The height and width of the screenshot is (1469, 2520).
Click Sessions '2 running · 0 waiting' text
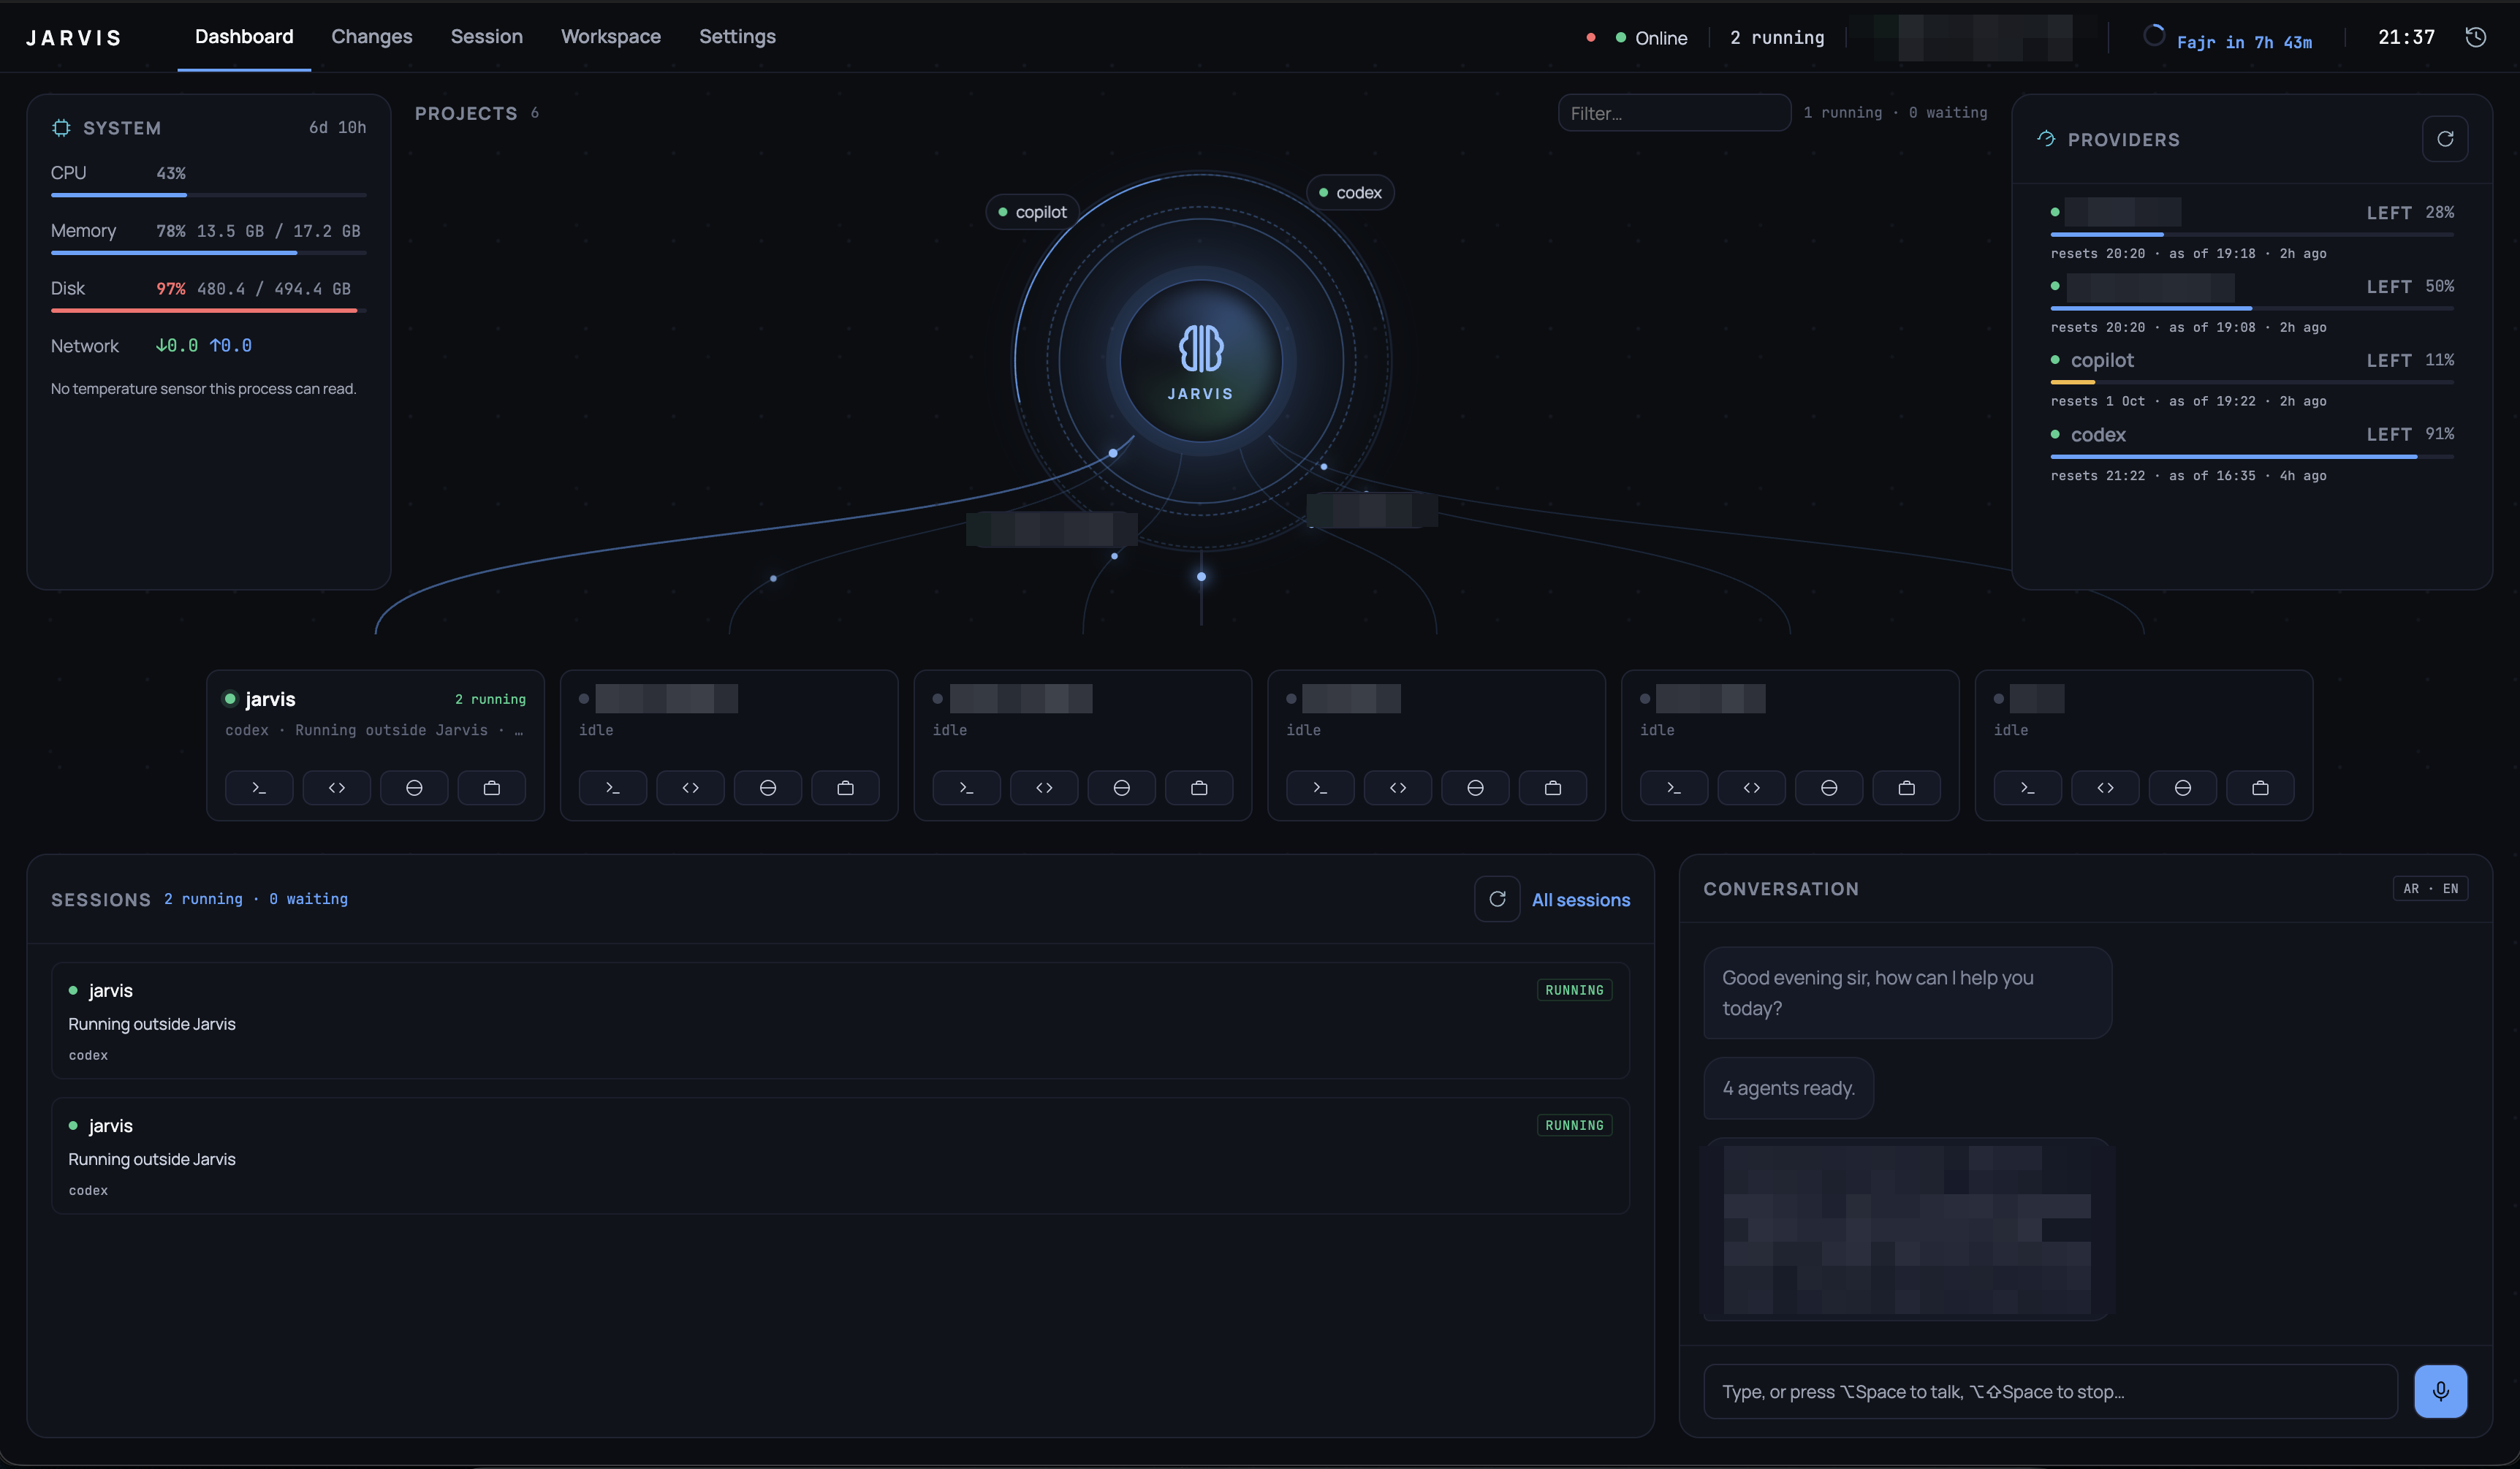[256, 900]
